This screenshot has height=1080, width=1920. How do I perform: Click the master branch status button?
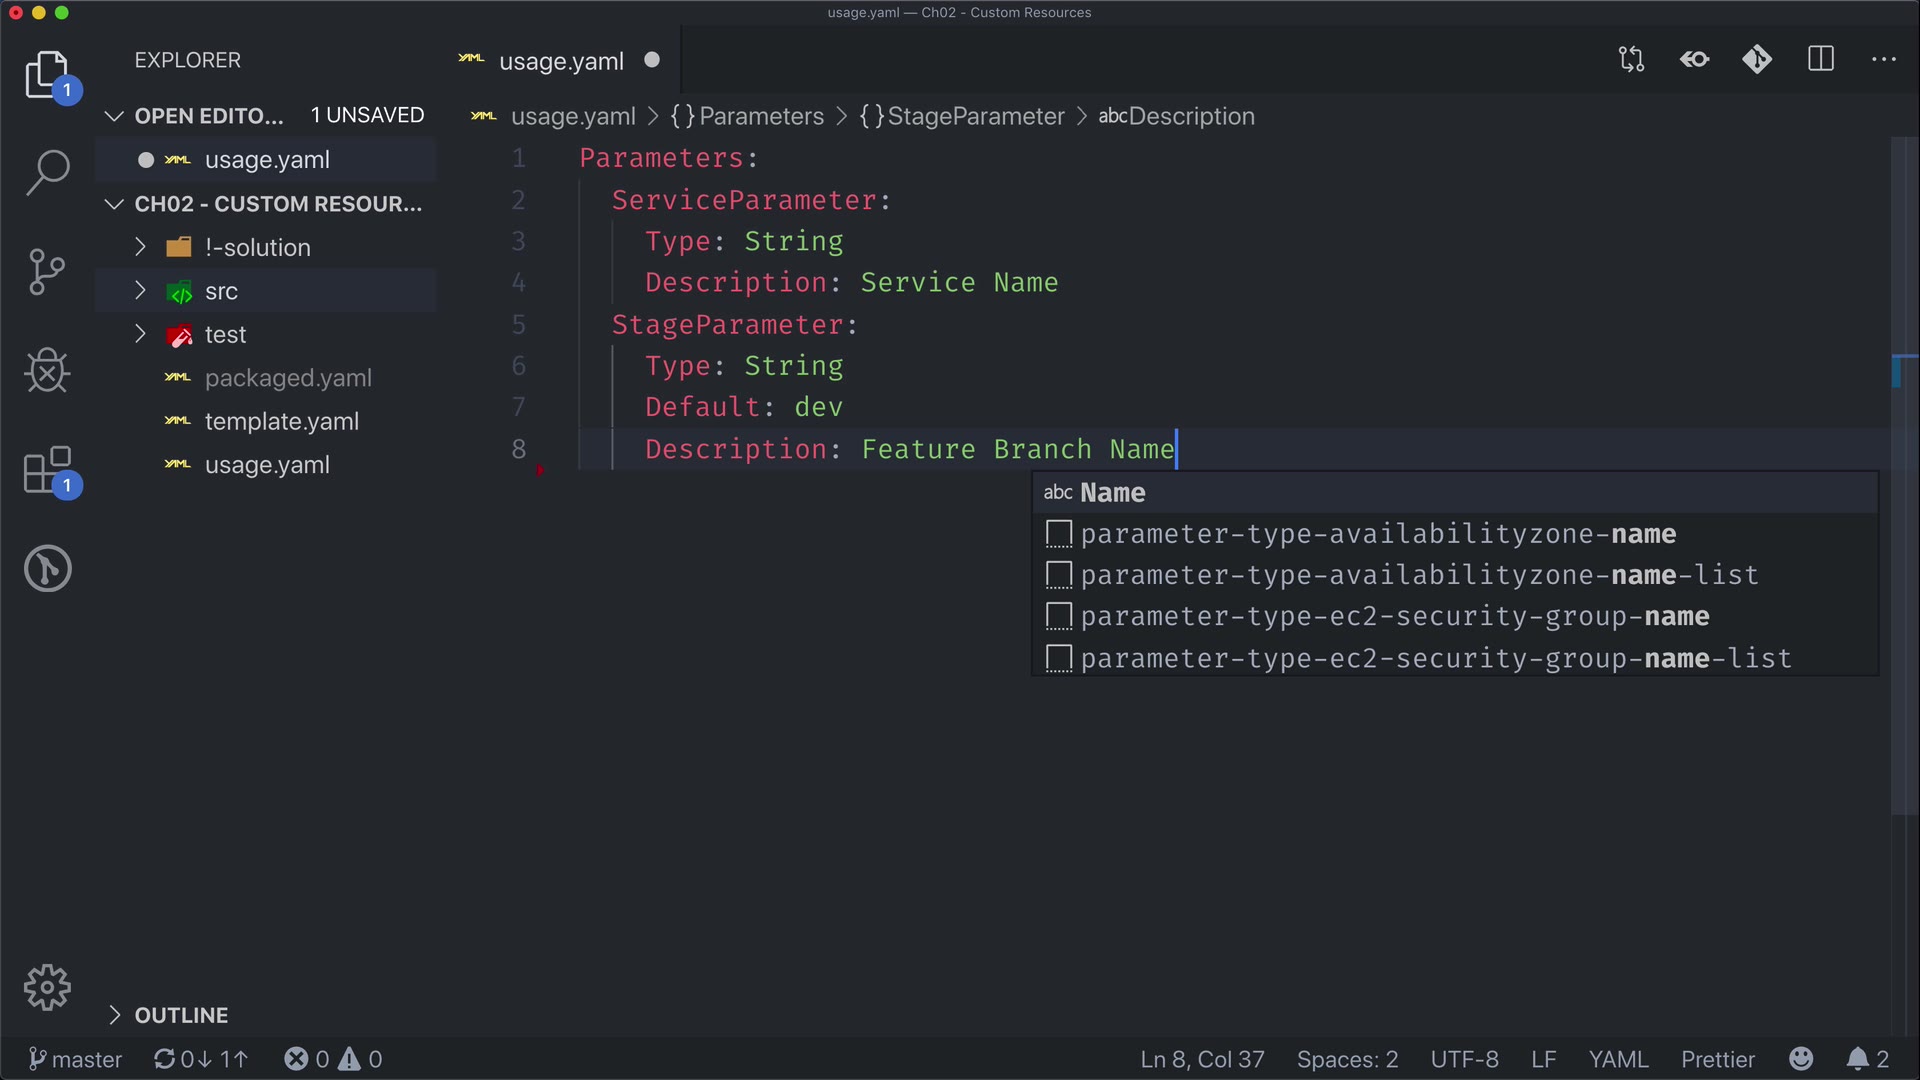coord(76,1059)
